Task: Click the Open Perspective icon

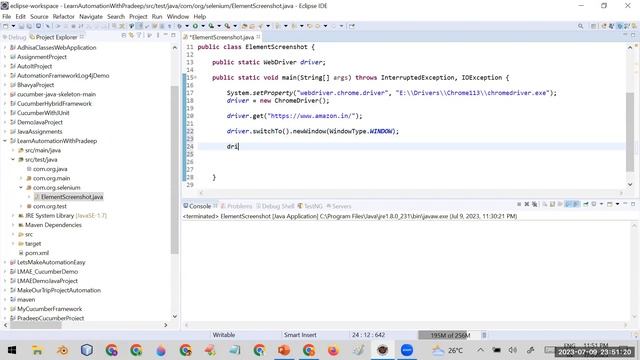Action: click(593, 26)
